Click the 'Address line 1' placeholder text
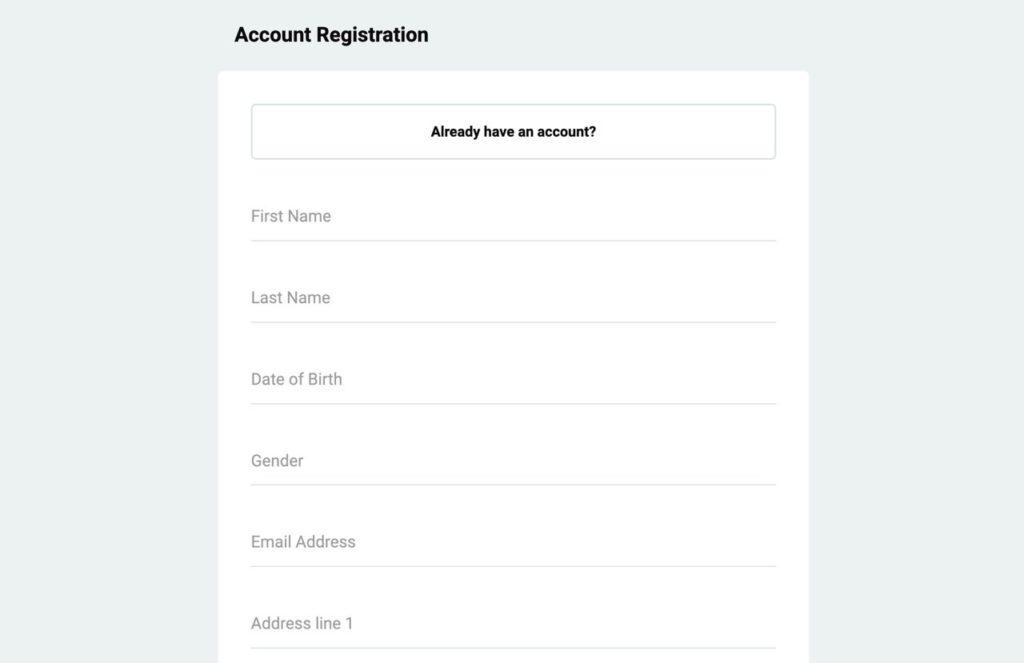 click(302, 624)
